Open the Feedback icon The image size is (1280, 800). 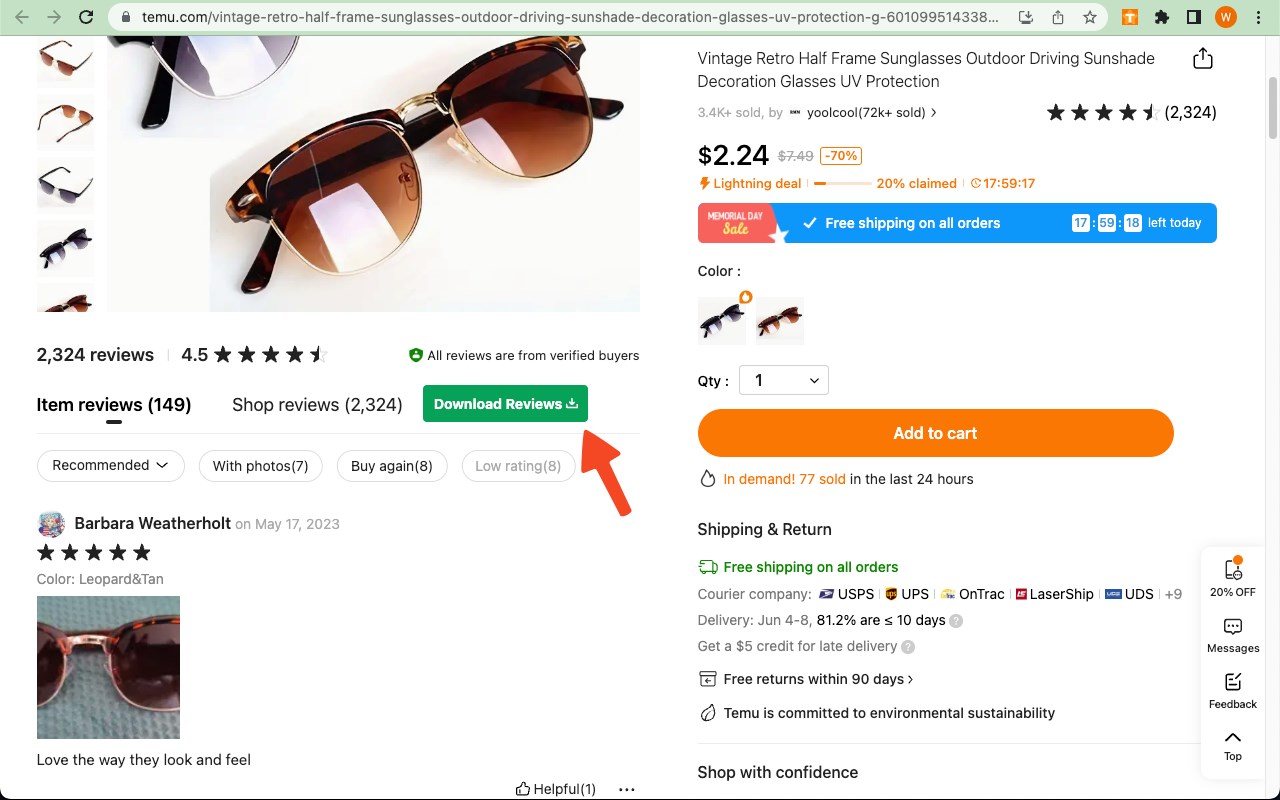click(x=1233, y=690)
